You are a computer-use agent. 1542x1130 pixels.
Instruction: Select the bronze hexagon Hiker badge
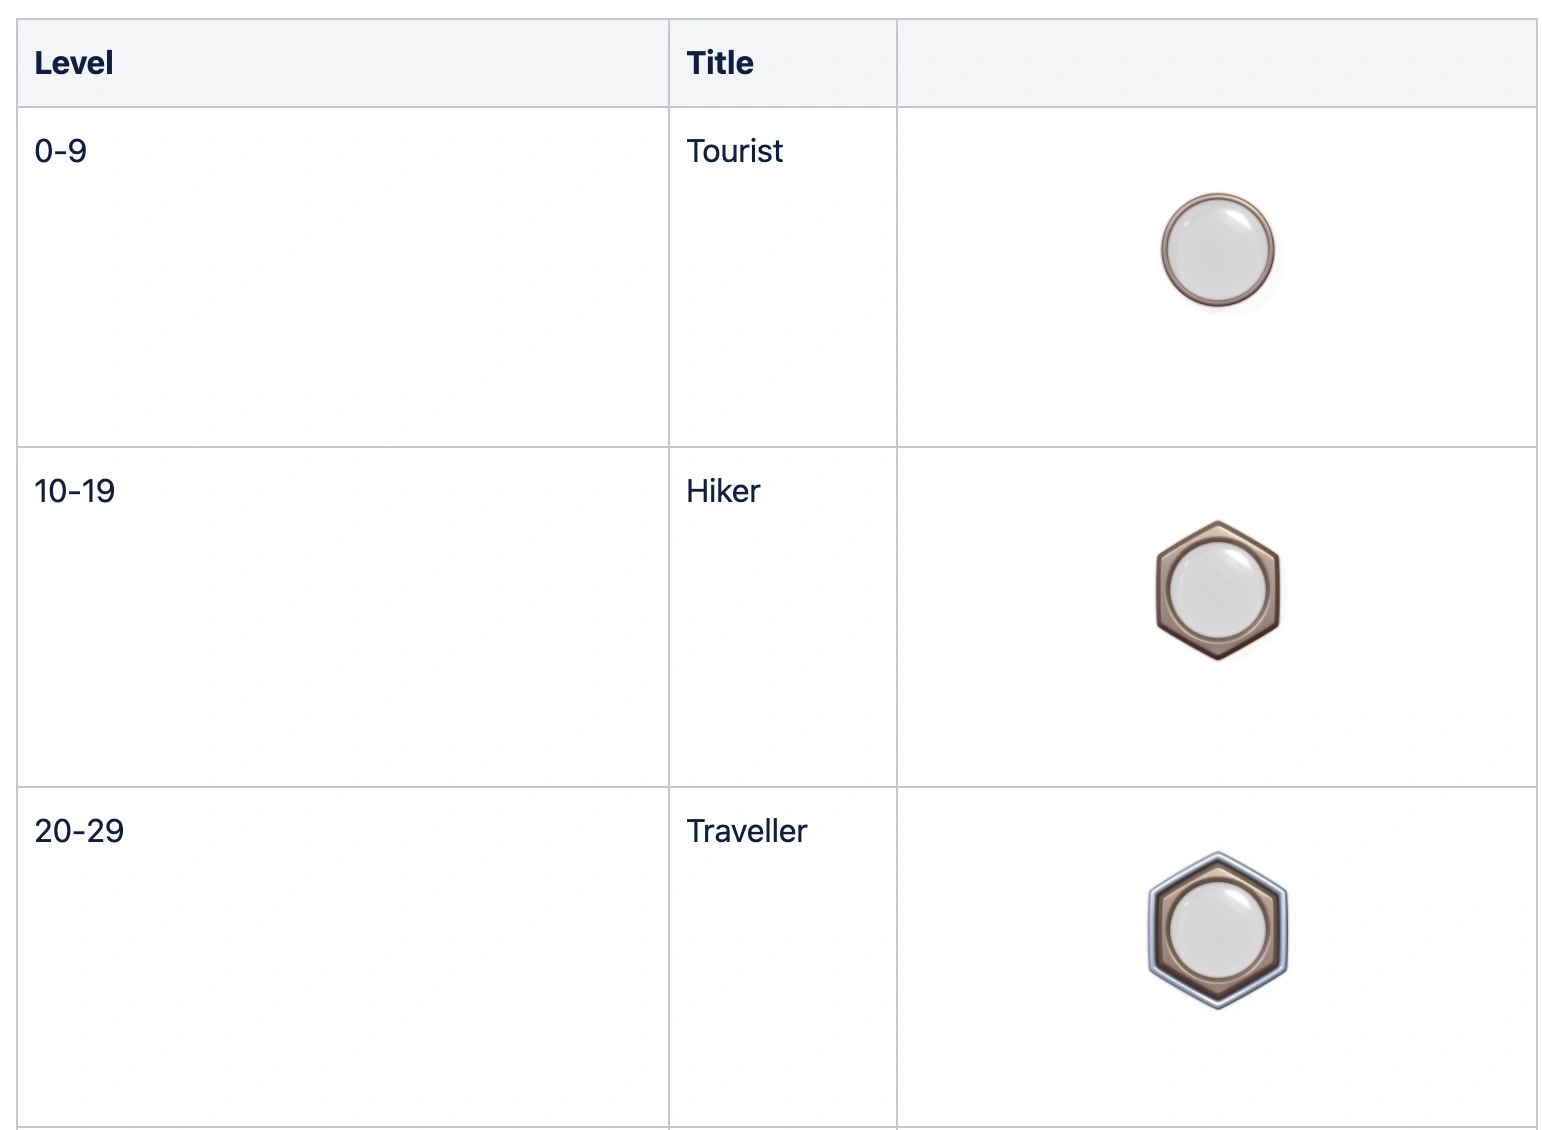tap(1217, 590)
